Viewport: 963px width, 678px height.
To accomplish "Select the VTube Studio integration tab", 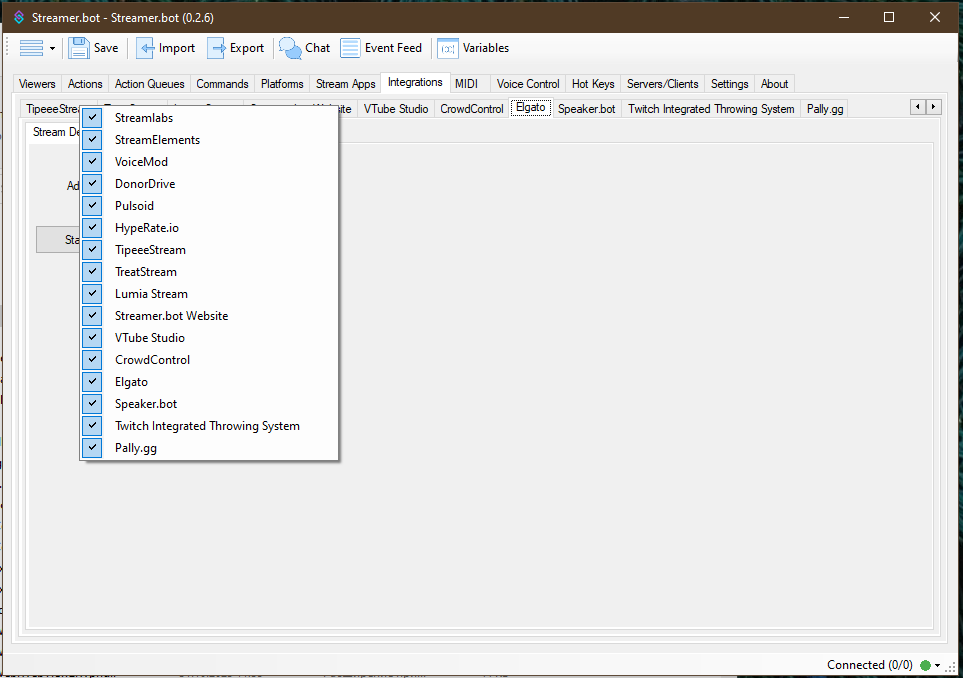I will click(x=396, y=109).
